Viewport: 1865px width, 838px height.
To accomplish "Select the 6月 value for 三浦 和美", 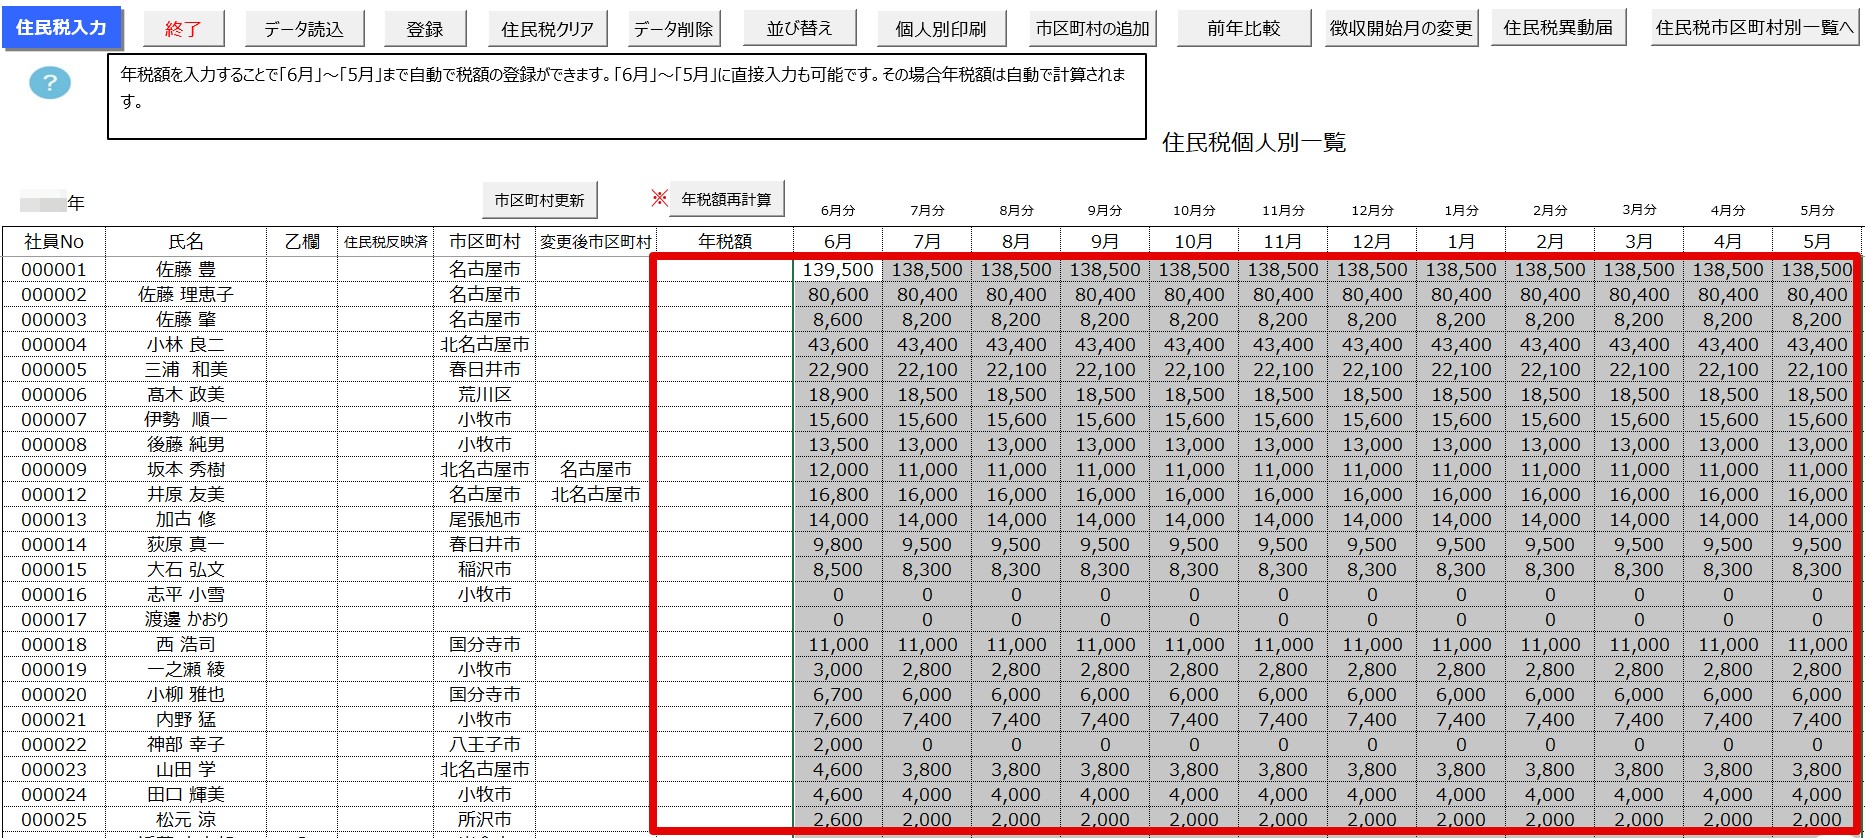I will pos(838,370).
